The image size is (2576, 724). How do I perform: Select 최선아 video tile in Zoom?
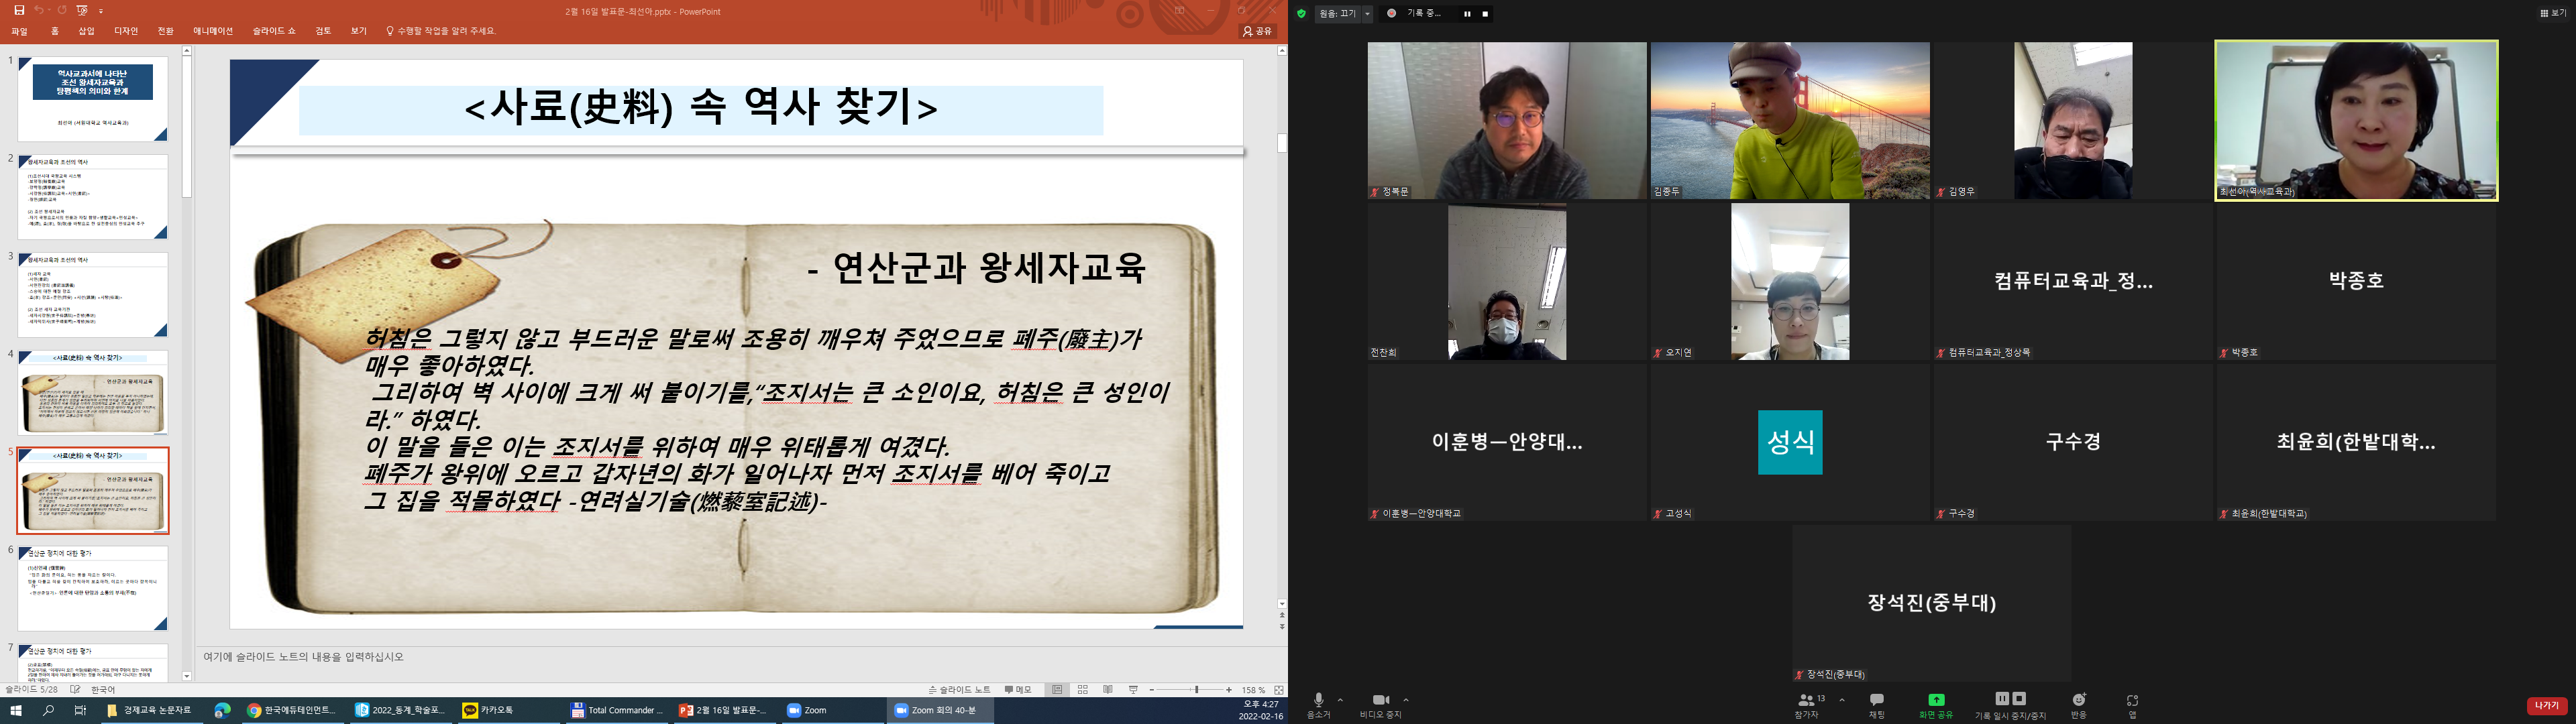[x=2356, y=120]
